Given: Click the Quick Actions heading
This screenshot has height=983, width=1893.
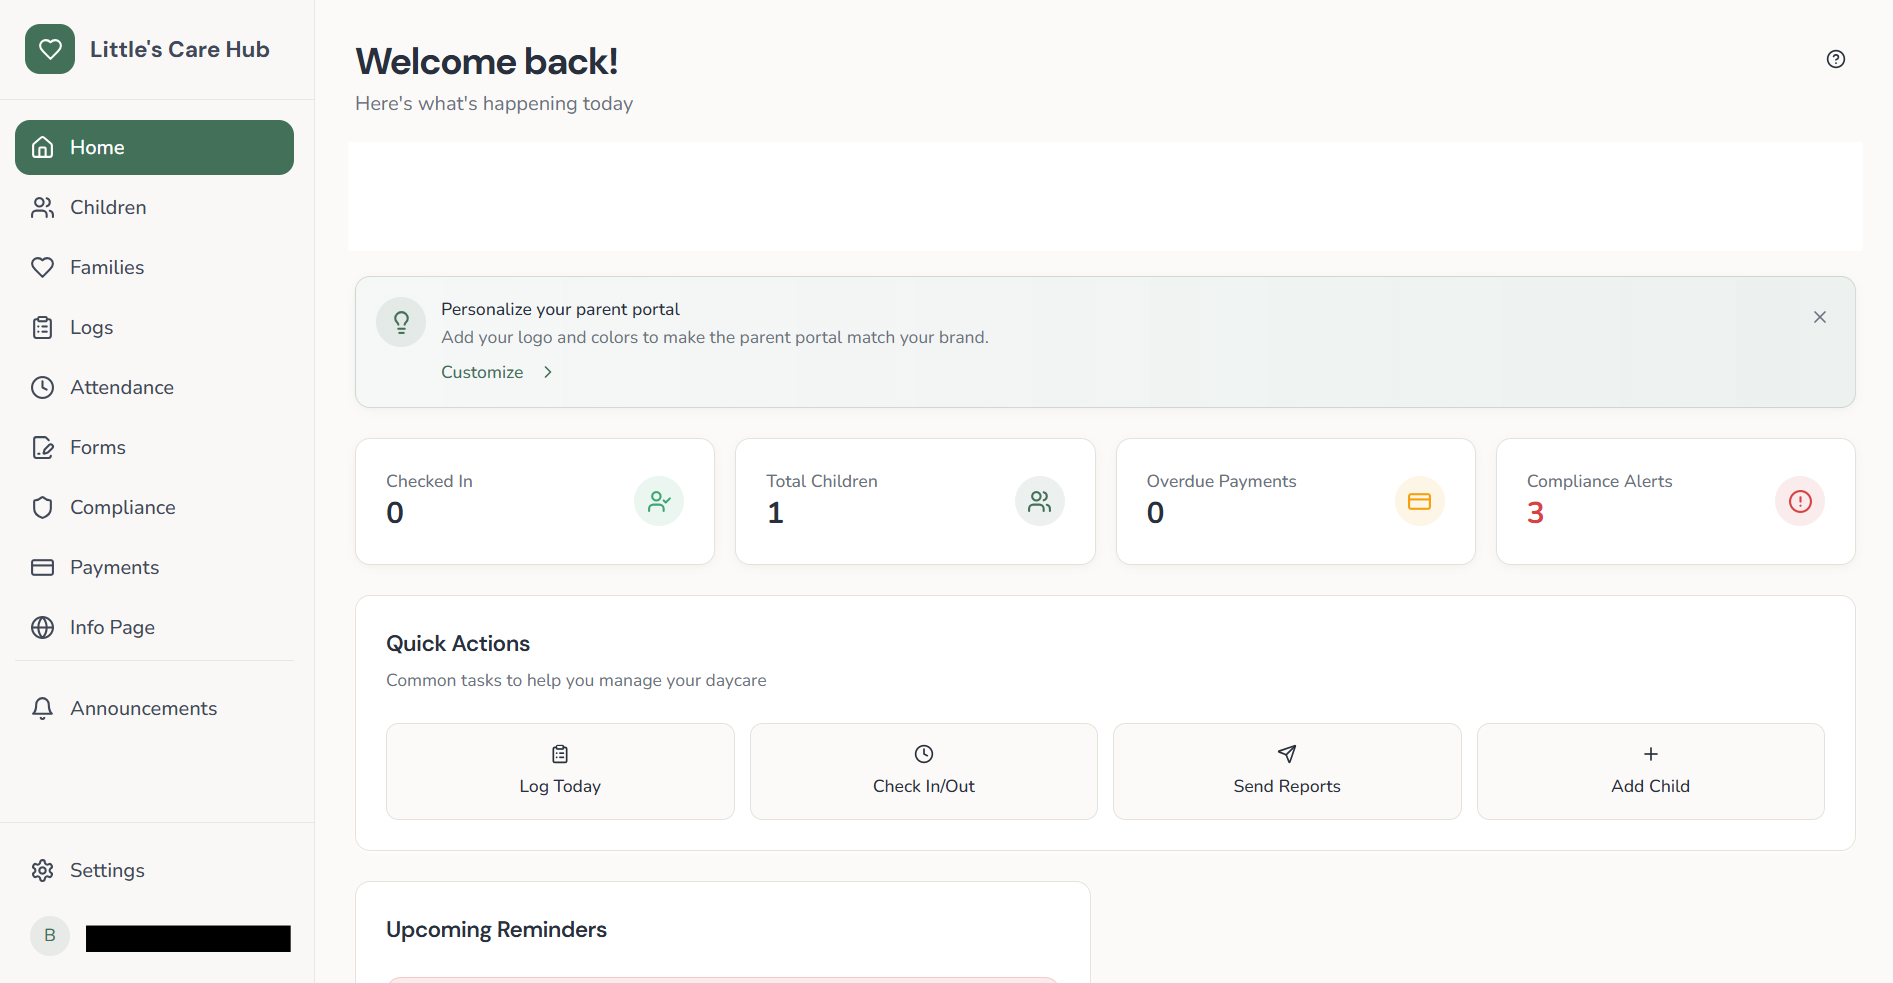Looking at the screenshot, I should click(458, 643).
